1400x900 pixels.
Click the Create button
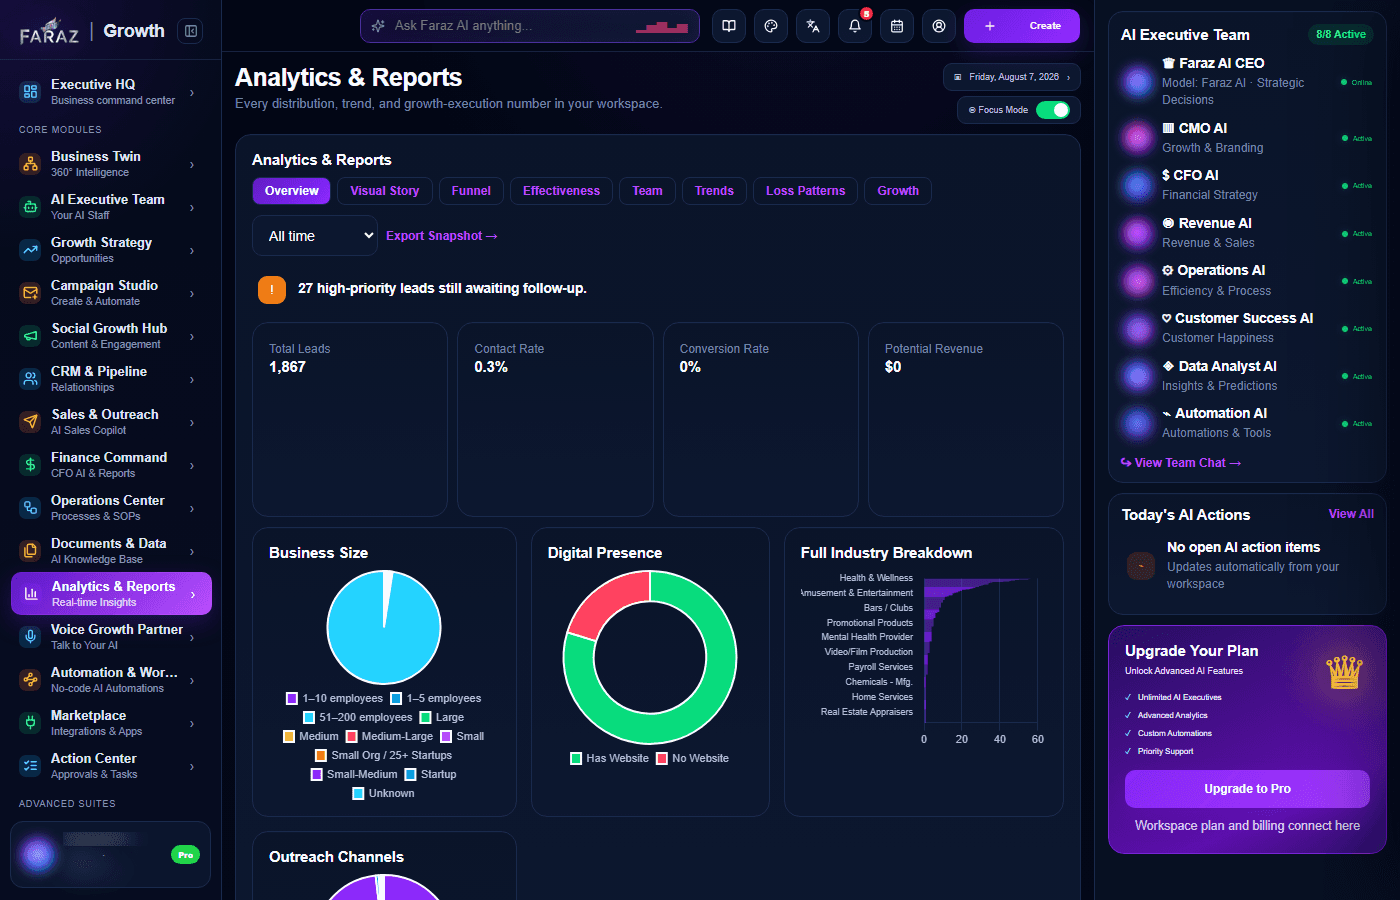(1022, 26)
